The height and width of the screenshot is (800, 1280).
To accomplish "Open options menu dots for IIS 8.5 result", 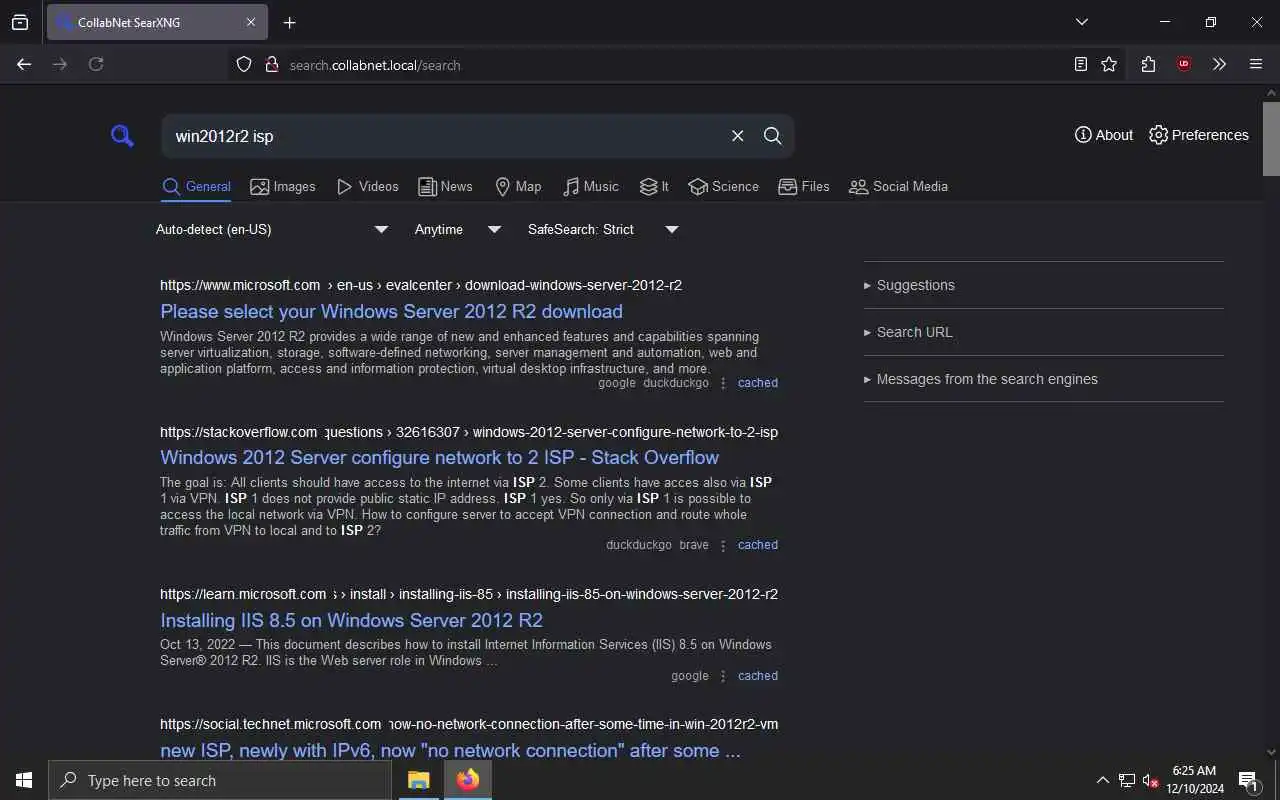I will pyautogui.click(x=723, y=676).
